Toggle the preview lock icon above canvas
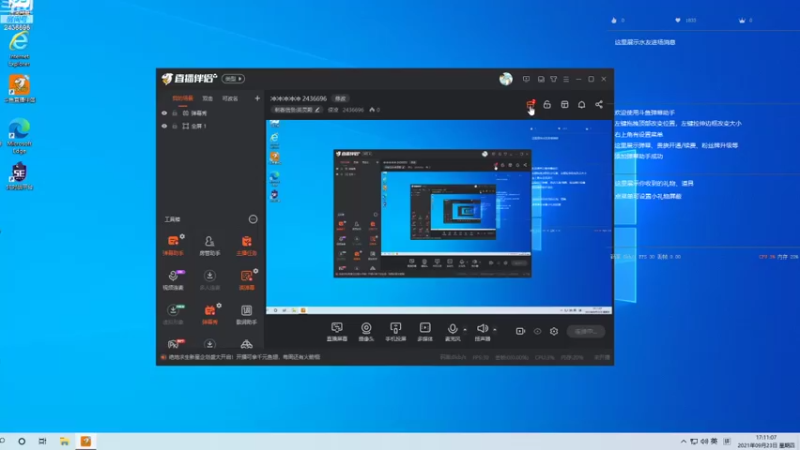 (x=547, y=105)
